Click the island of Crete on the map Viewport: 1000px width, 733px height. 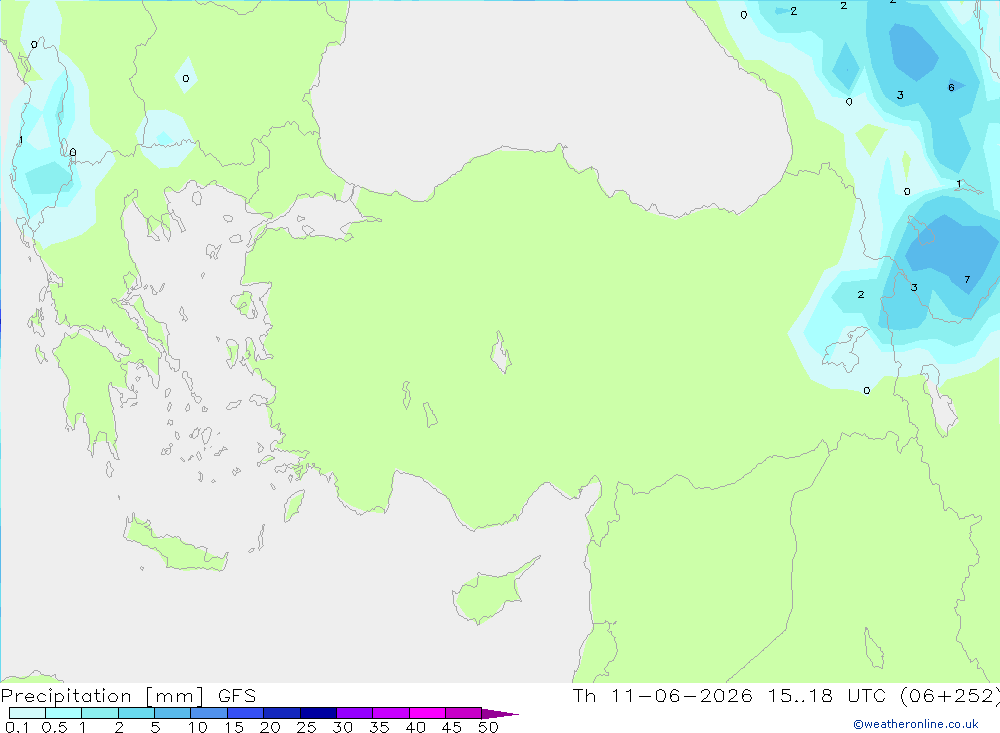pyautogui.click(x=173, y=545)
